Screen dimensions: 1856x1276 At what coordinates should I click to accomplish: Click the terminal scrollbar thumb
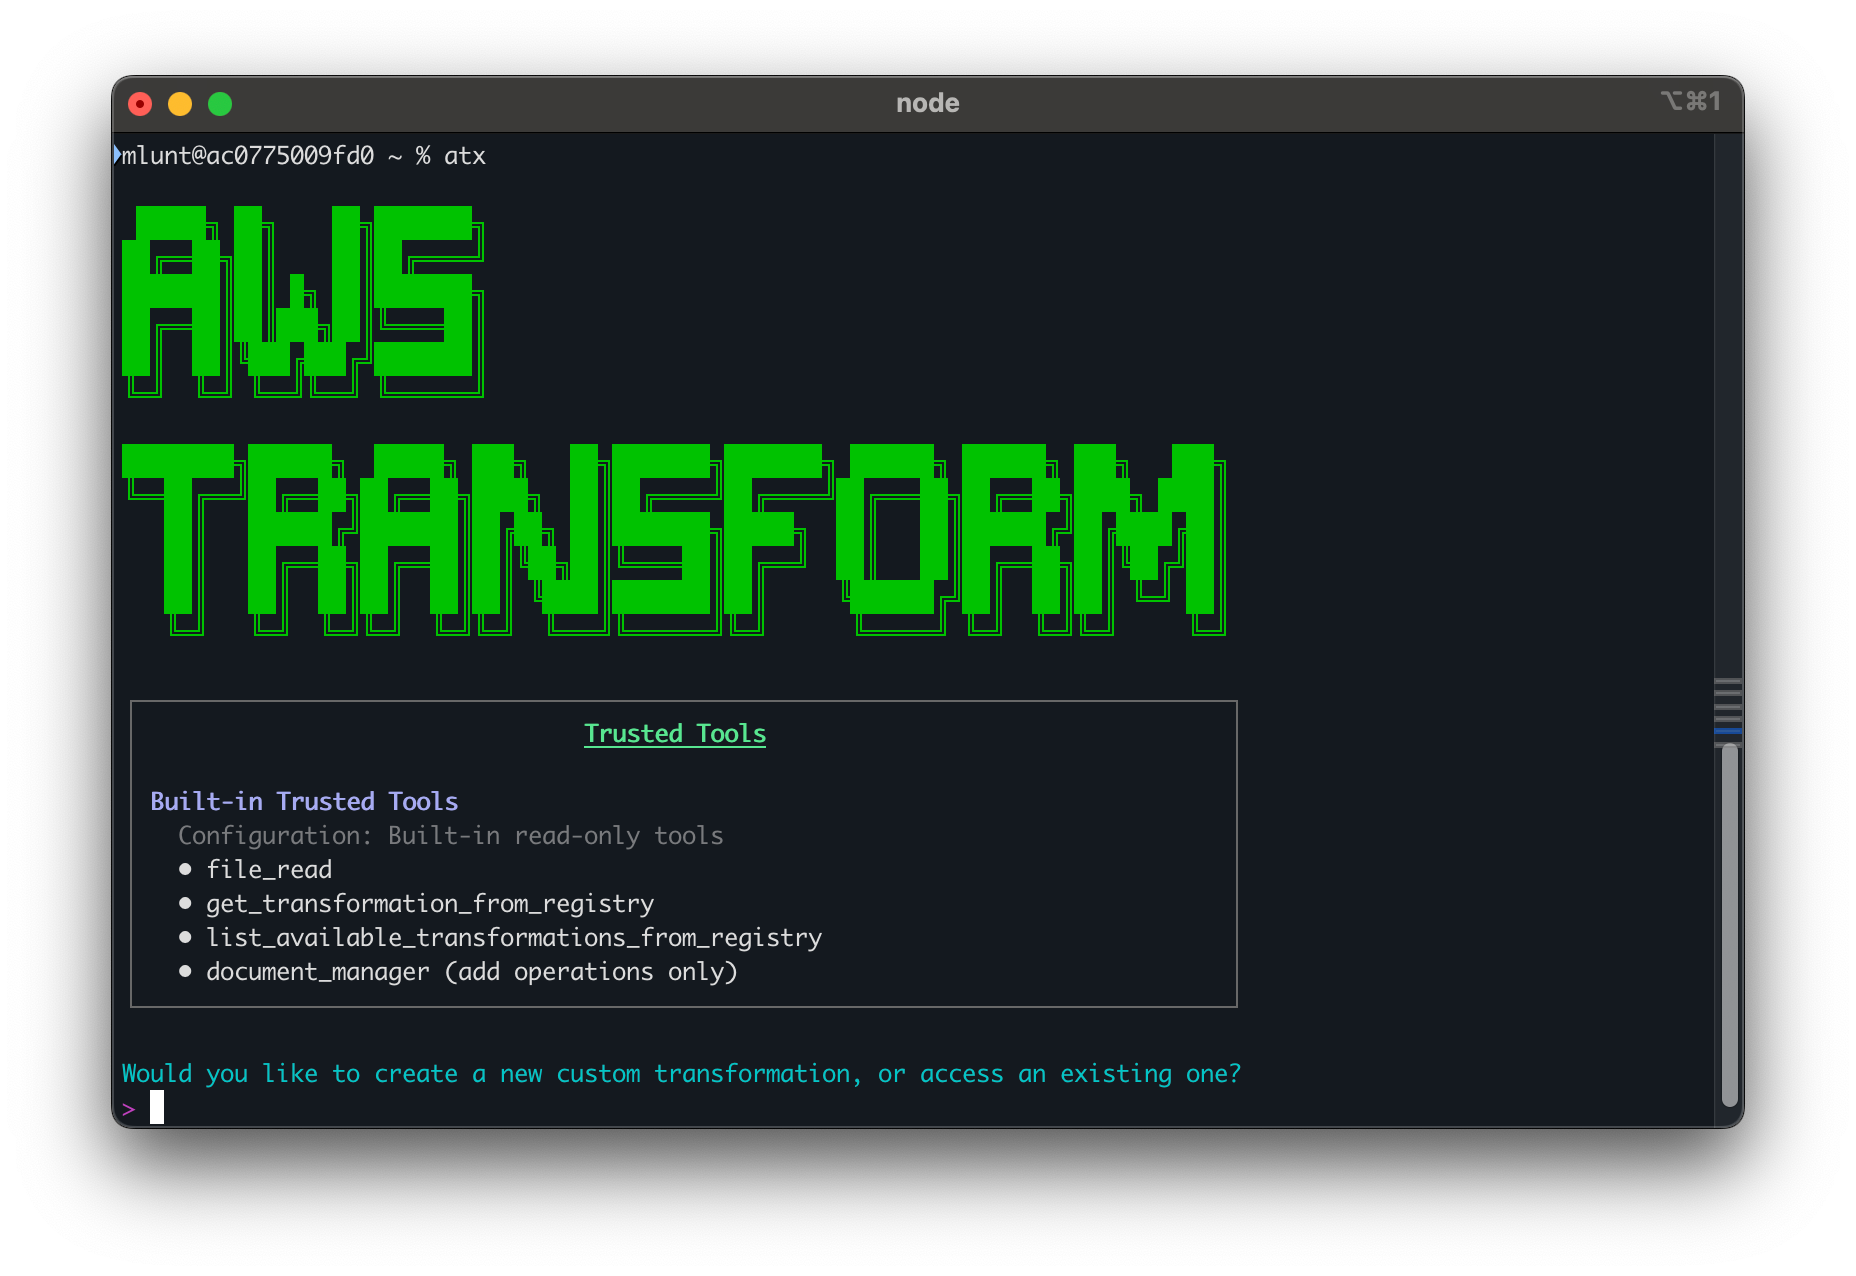coord(1729,924)
